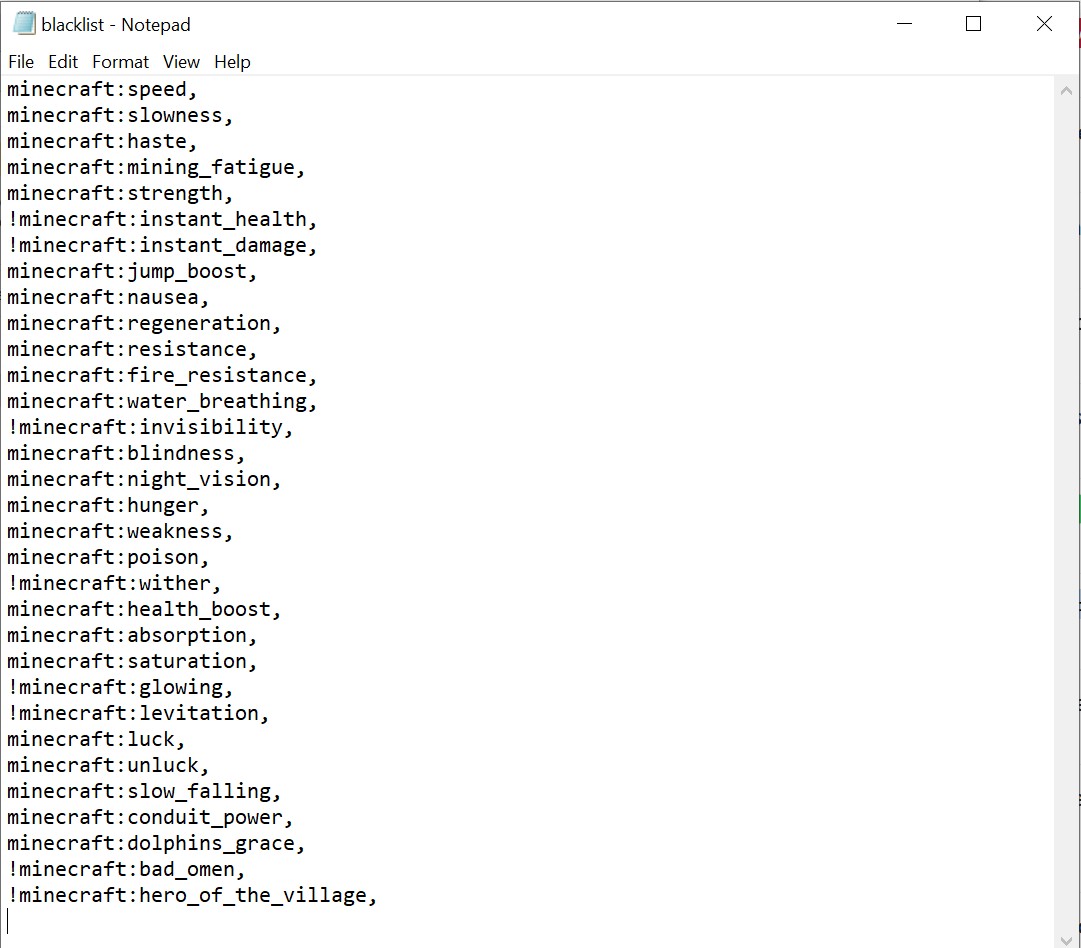Place cursor on !minecraft:hero_of_the_village line
The width and height of the screenshot is (1081, 948).
192,896
